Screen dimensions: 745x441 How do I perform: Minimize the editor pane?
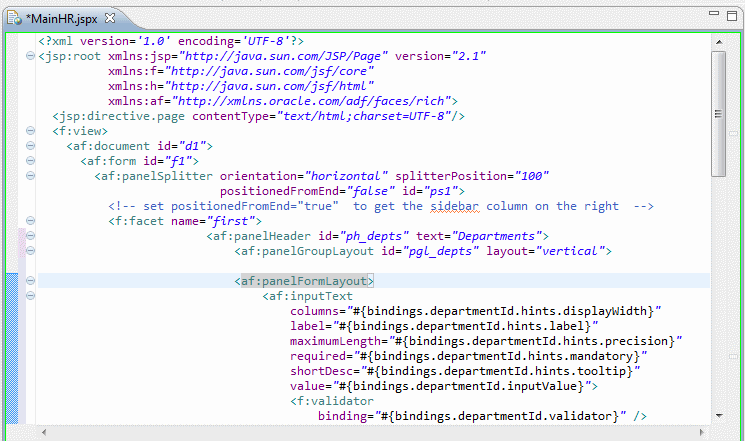[x=714, y=14]
